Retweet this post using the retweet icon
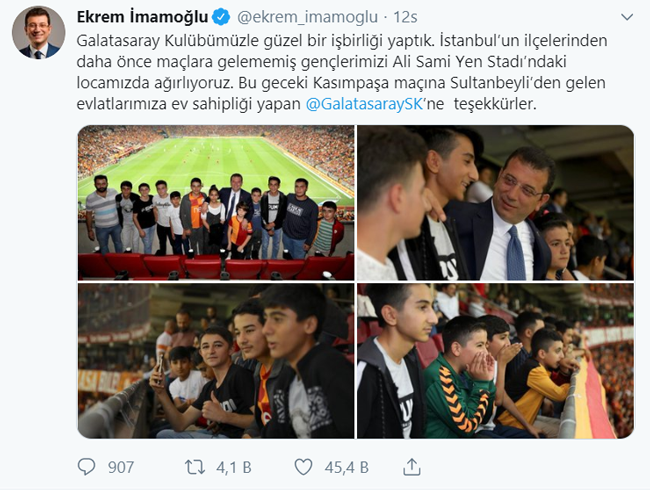The height and width of the screenshot is (490, 650). [195, 467]
